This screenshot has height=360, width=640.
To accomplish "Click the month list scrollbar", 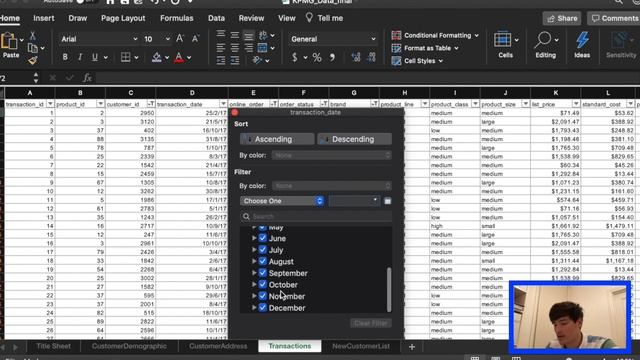I will tap(389, 289).
